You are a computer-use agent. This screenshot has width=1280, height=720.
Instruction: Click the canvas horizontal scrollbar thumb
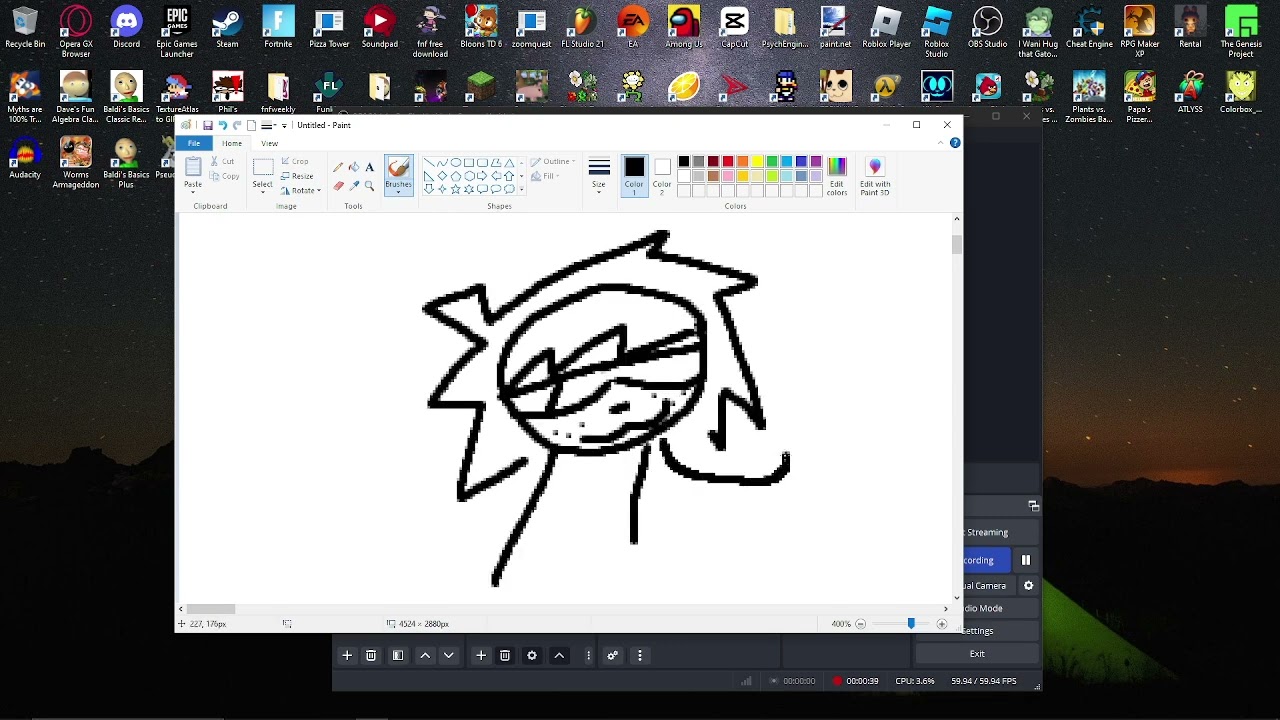pos(211,608)
